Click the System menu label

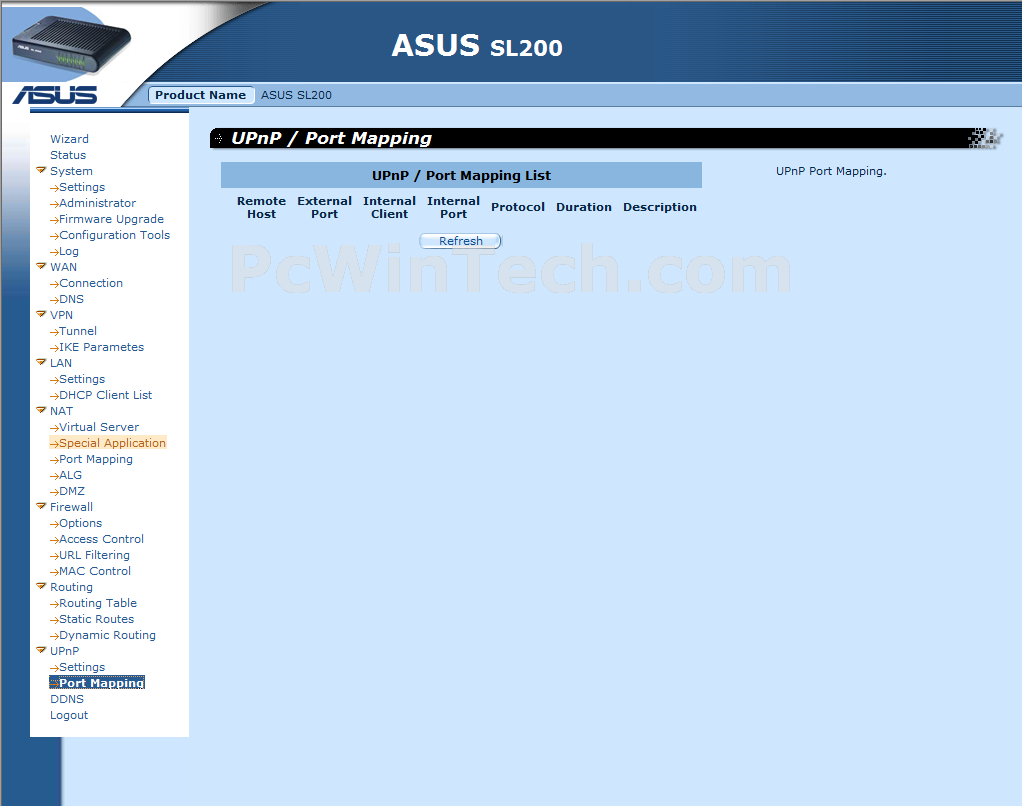click(72, 171)
